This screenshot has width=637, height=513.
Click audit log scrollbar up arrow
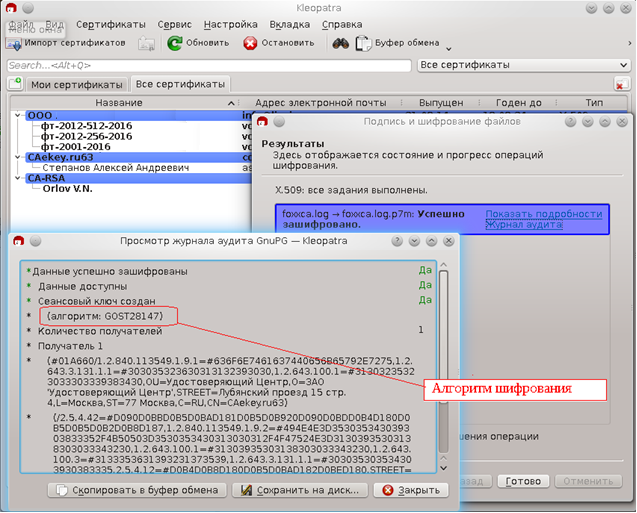[444, 266]
